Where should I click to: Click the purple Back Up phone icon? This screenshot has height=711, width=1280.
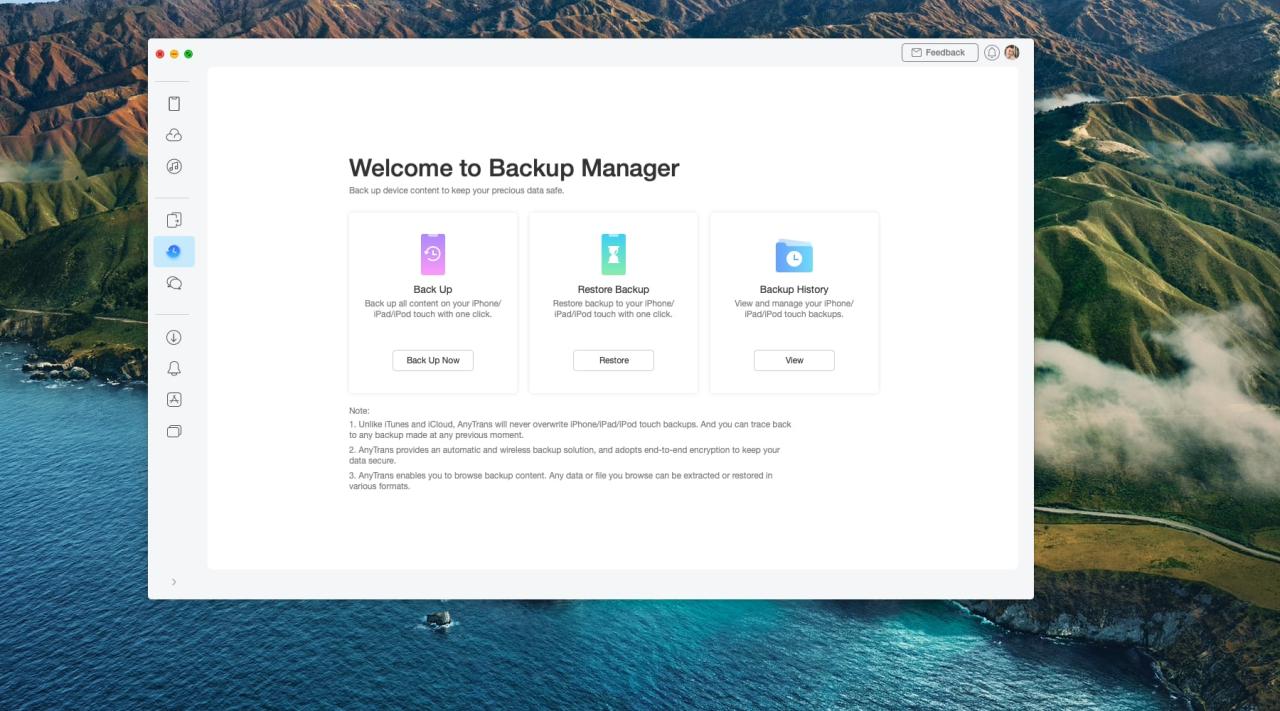(x=433, y=255)
